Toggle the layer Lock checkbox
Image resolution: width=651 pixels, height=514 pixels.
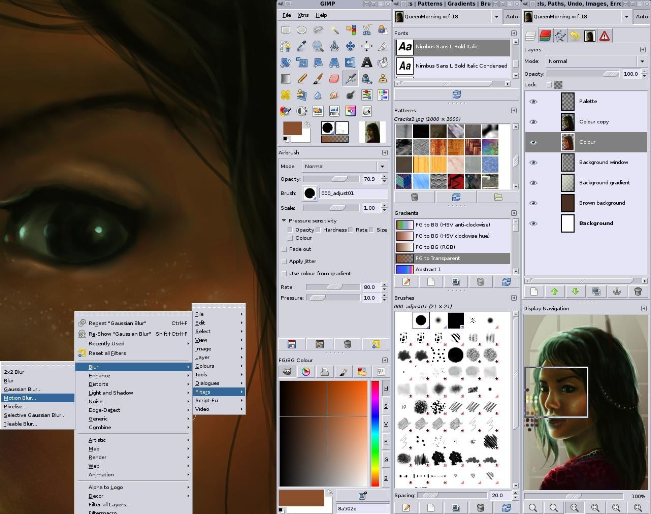(549, 85)
